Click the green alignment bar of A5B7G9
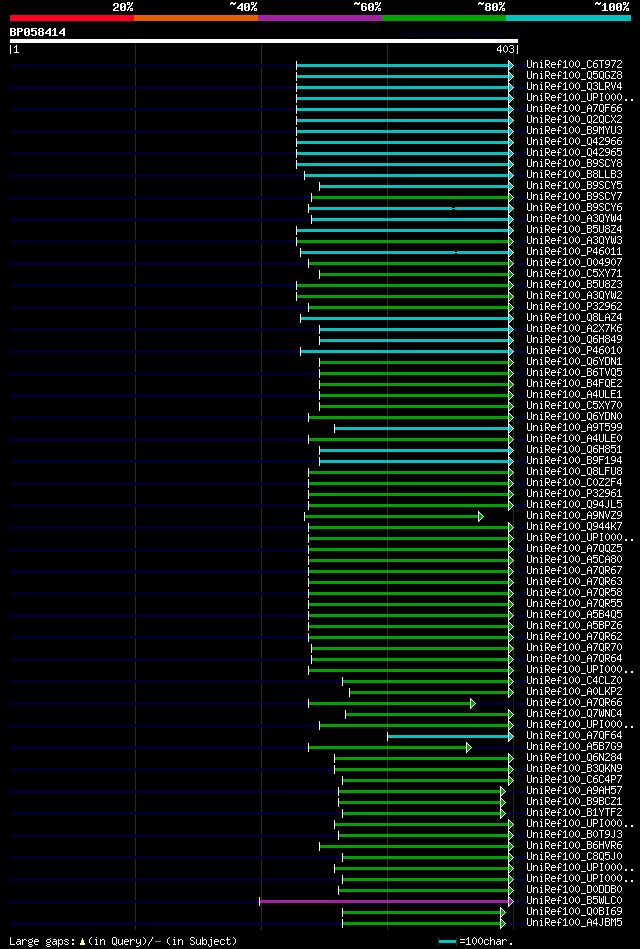The image size is (640, 949). 390,747
